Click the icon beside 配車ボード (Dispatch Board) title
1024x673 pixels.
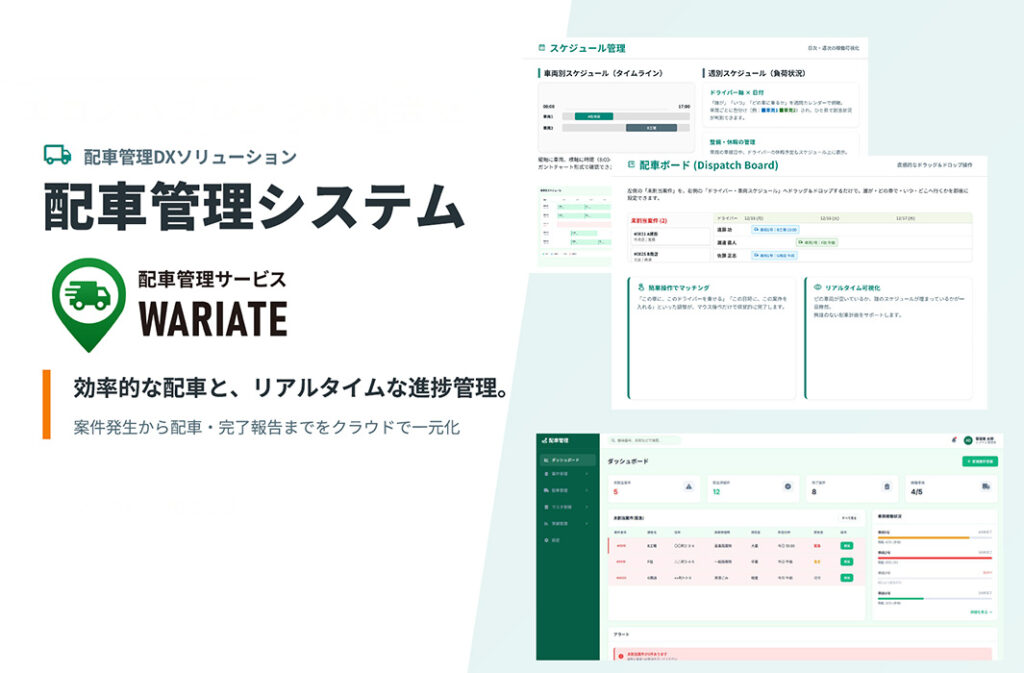[629, 165]
